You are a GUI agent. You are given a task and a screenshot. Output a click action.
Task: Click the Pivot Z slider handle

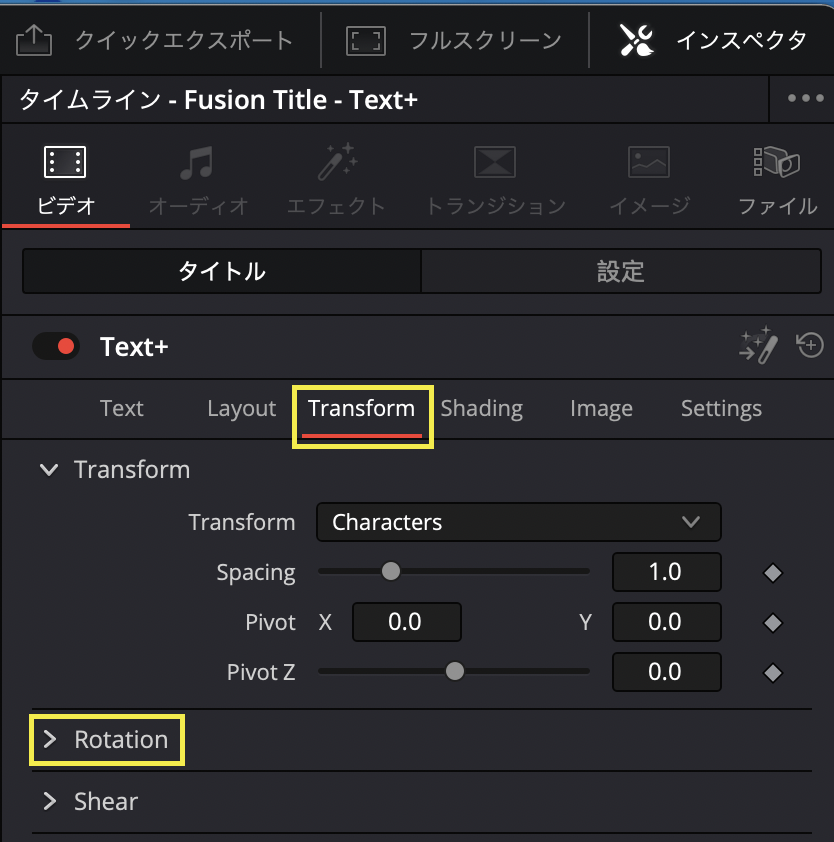455,671
